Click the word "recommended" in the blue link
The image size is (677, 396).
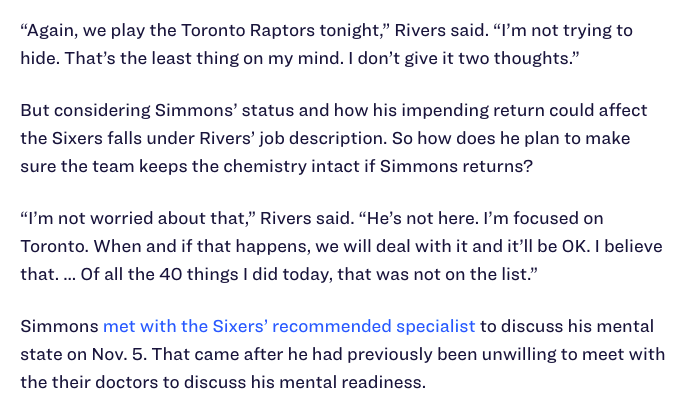[x=332, y=326]
